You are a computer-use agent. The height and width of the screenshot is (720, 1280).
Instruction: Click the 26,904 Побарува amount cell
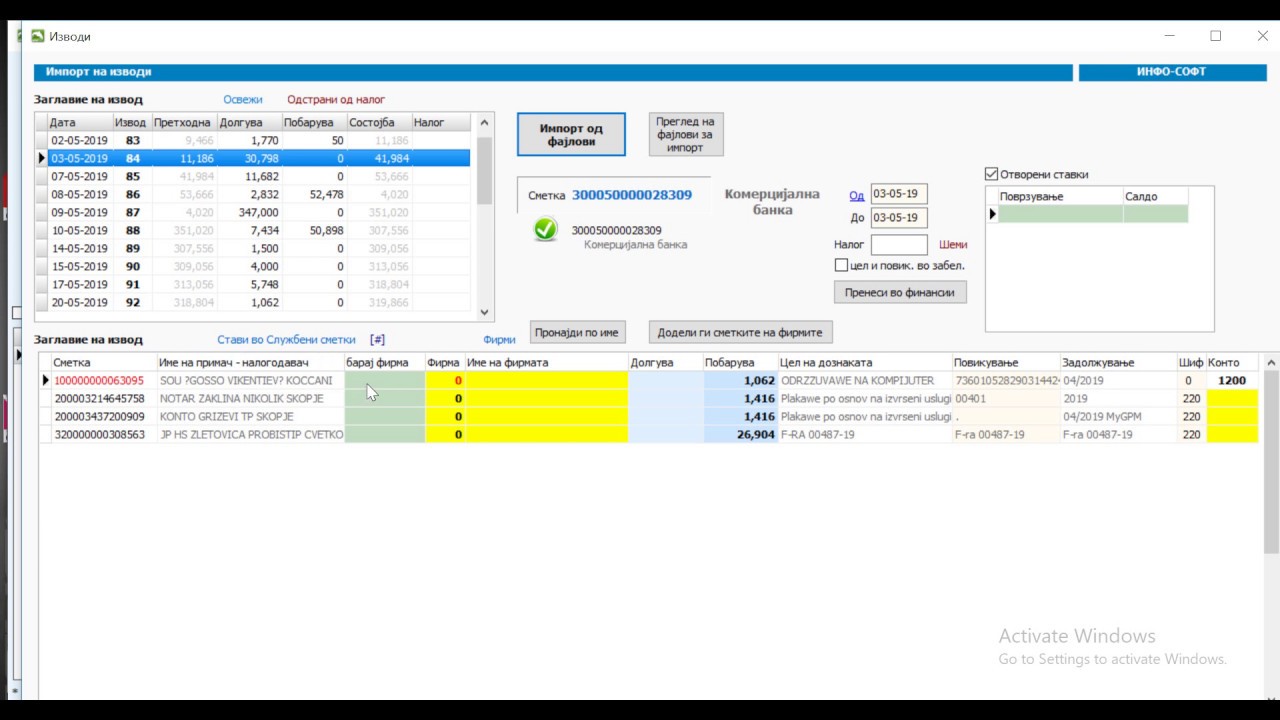coord(740,435)
